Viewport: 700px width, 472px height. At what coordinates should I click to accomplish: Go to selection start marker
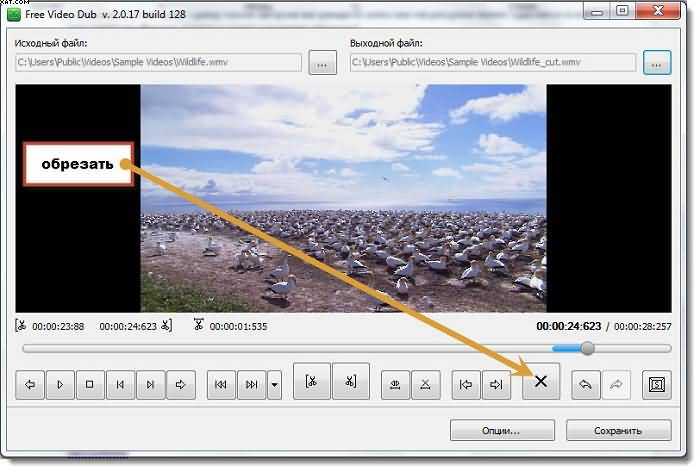pos(466,384)
